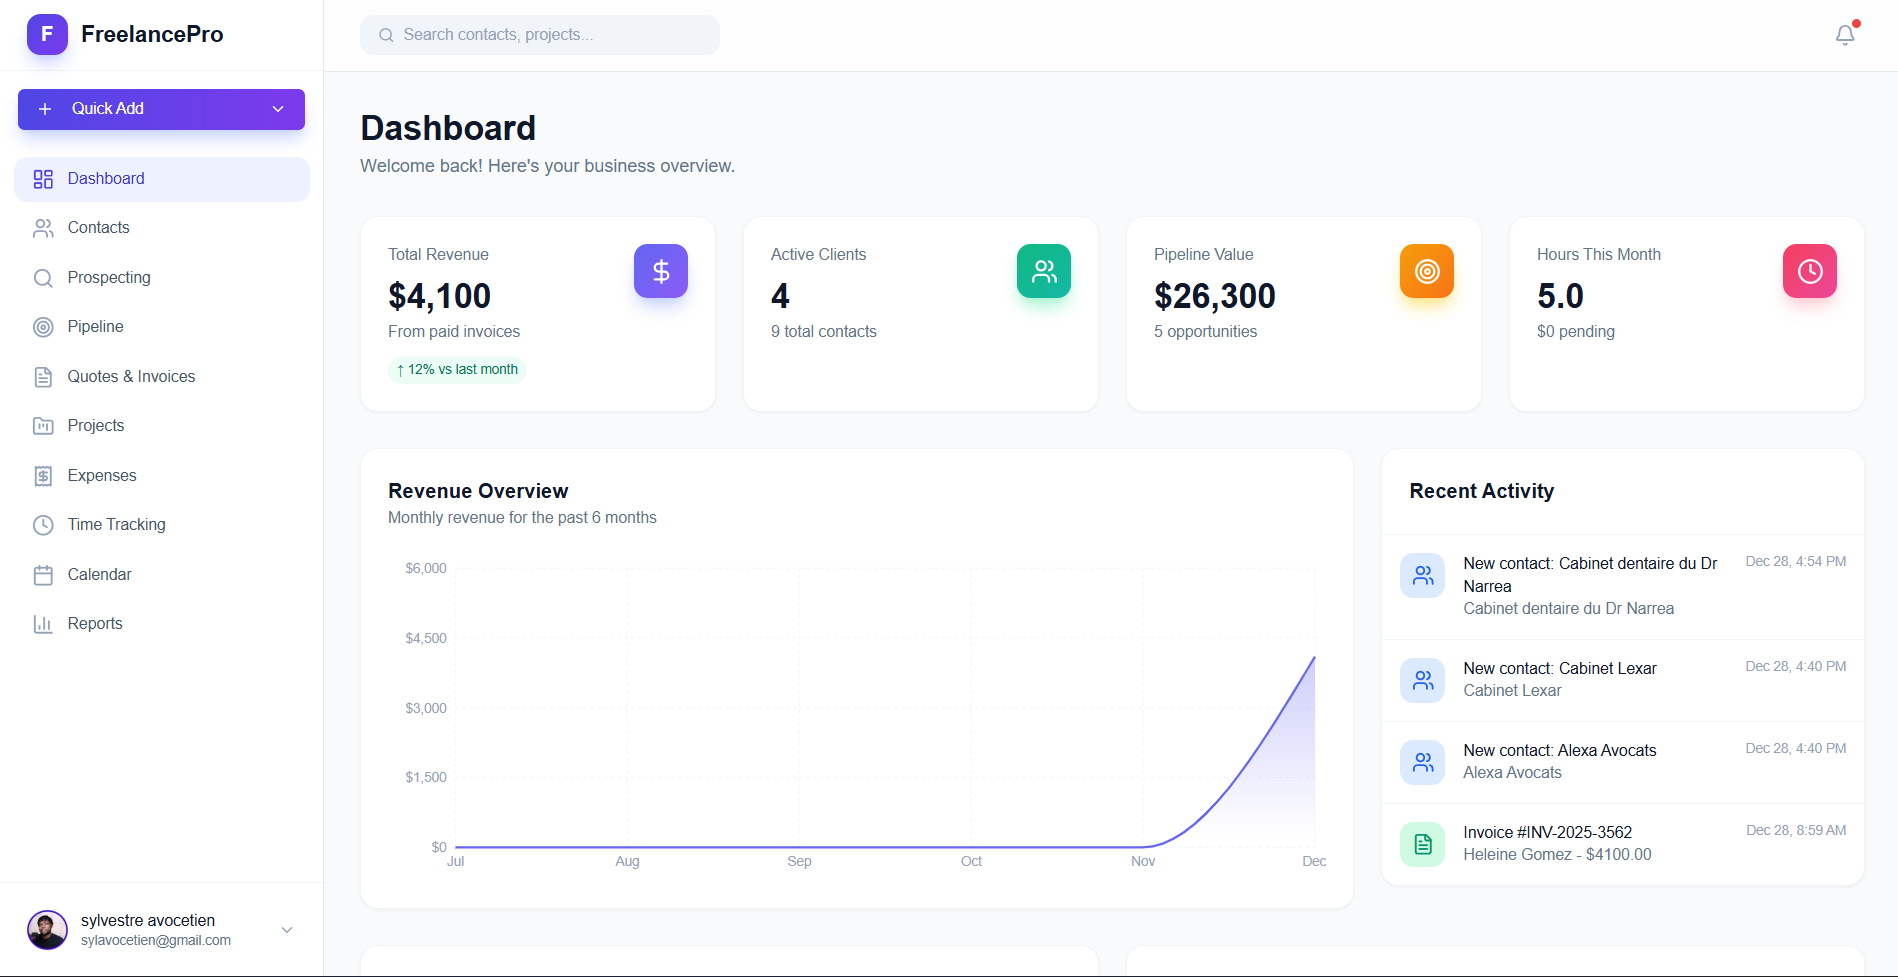
Task: Click the magnifier icon in search bar
Action: [386, 35]
